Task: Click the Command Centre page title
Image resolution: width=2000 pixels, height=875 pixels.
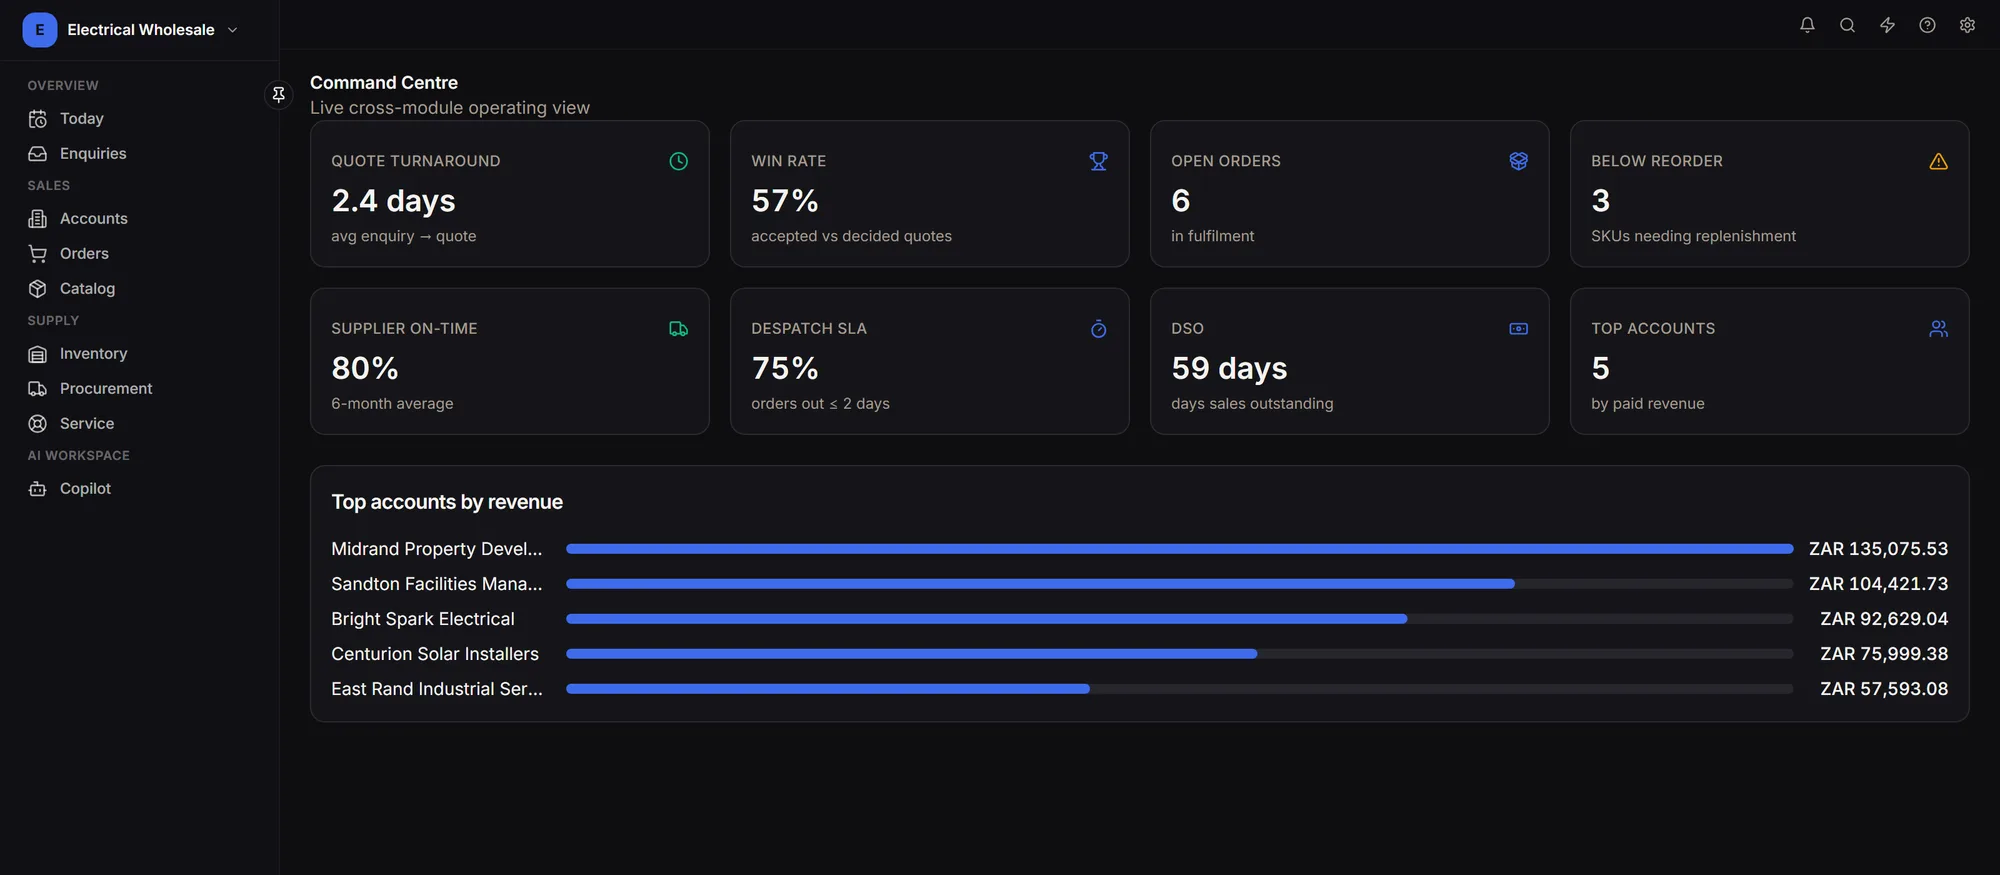Action: (384, 83)
